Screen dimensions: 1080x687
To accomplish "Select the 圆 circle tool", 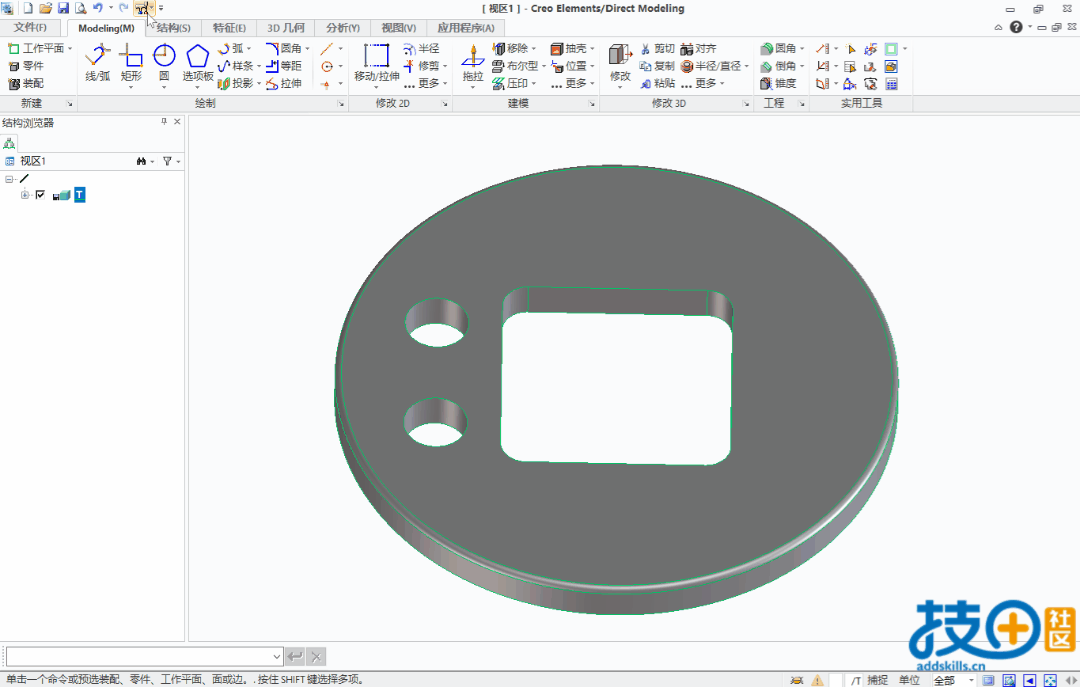I will coord(164,63).
